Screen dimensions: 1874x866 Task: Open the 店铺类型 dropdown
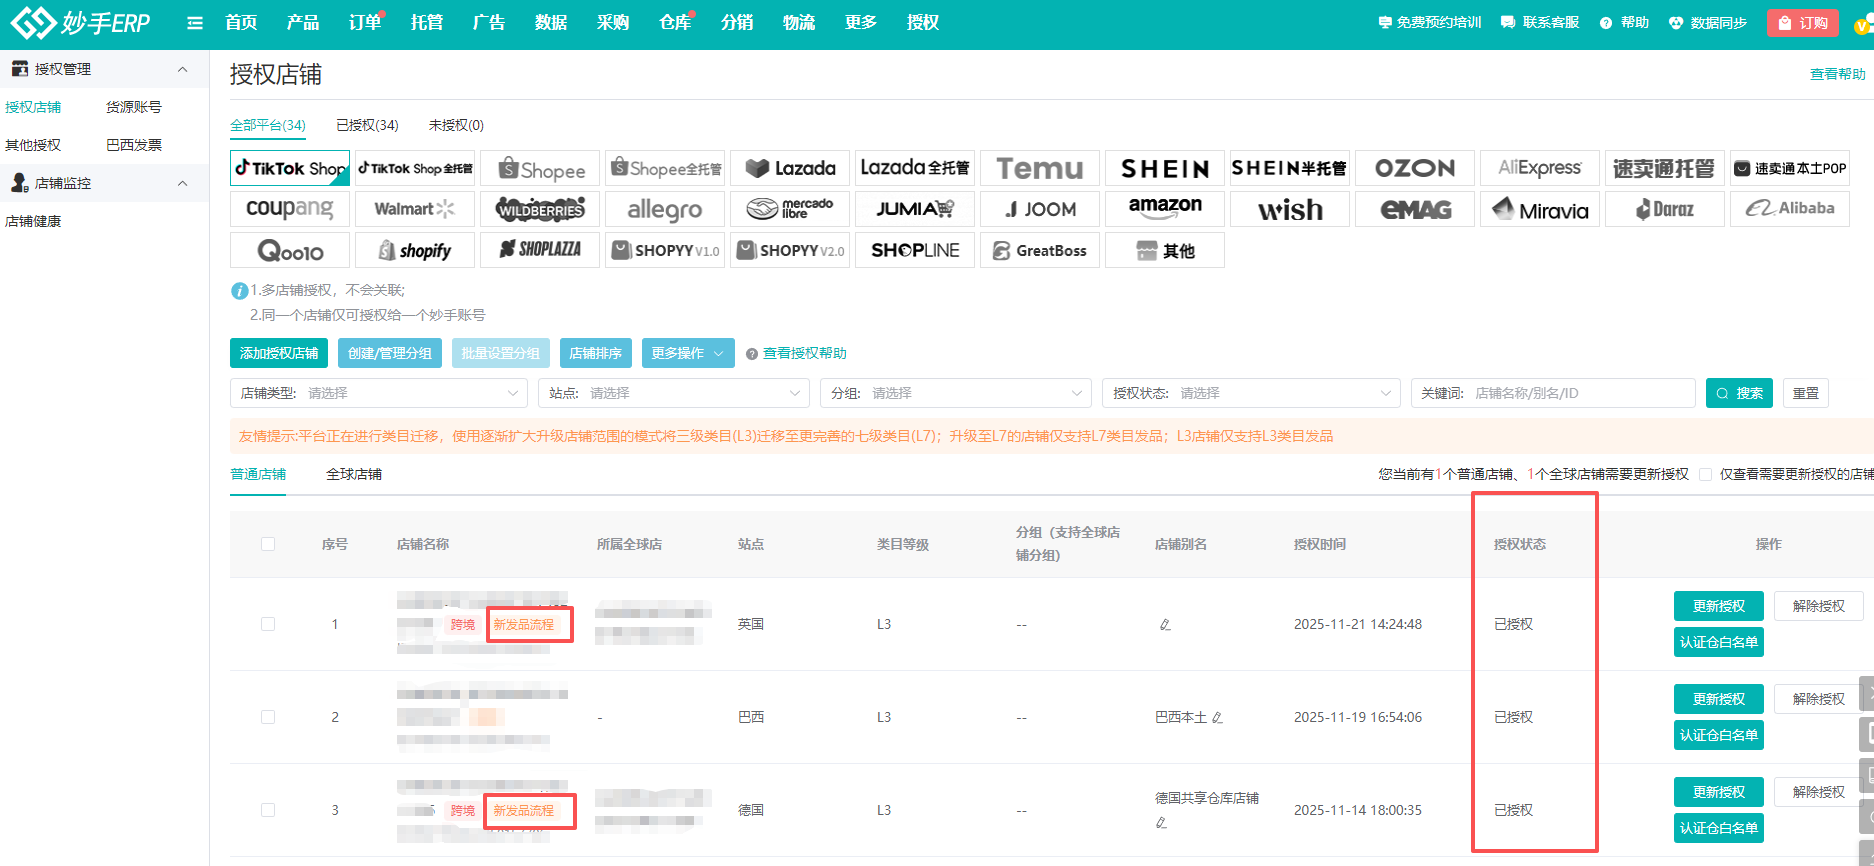coord(379,393)
